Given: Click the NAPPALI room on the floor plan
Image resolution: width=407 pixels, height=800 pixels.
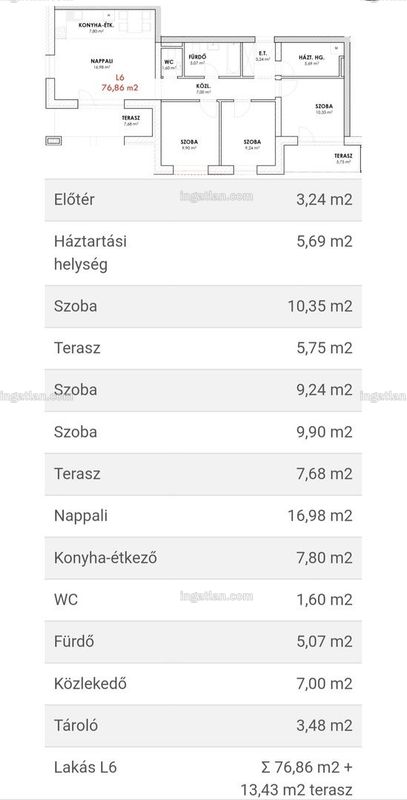Looking at the screenshot, I should point(106,62).
